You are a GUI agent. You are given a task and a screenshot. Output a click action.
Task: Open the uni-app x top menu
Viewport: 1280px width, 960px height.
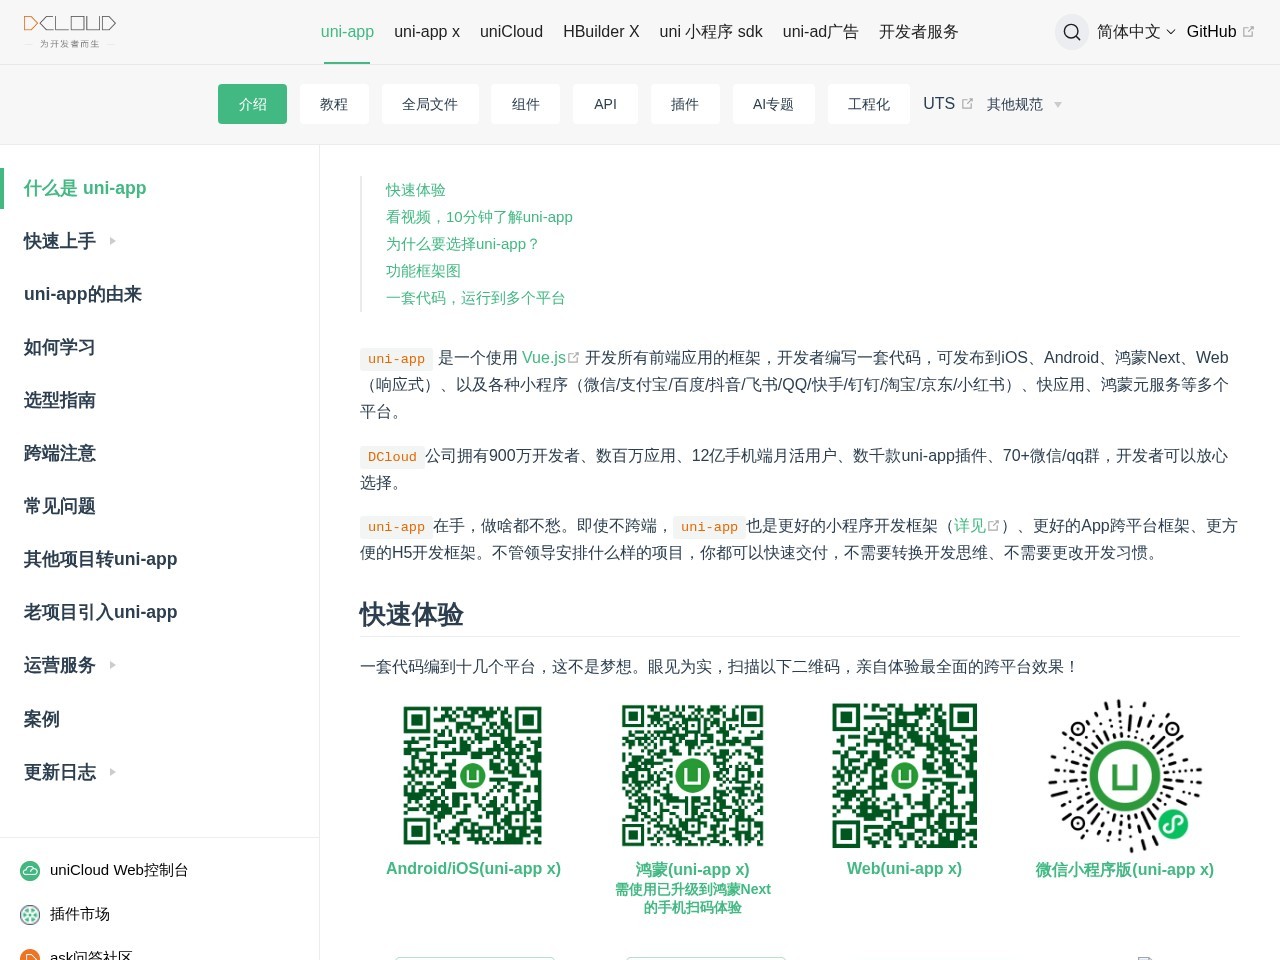pos(427,32)
